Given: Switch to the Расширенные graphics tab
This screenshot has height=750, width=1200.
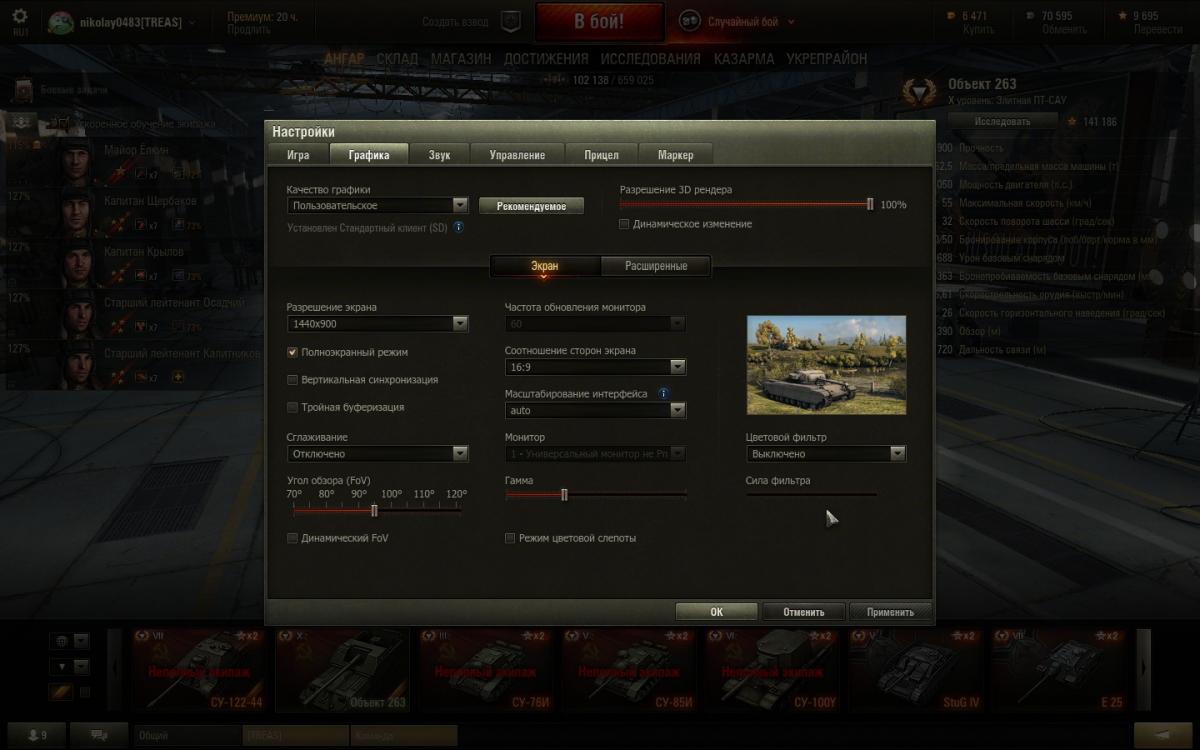Looking at the screenshot, I should [656, 266].
